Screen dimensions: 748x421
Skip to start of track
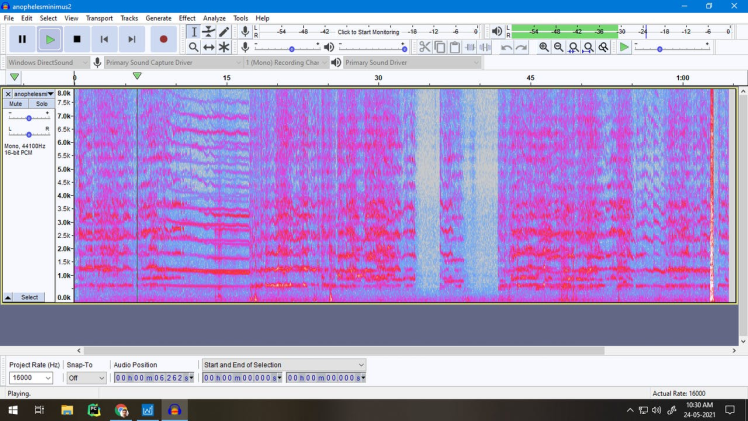coord(104,40)
